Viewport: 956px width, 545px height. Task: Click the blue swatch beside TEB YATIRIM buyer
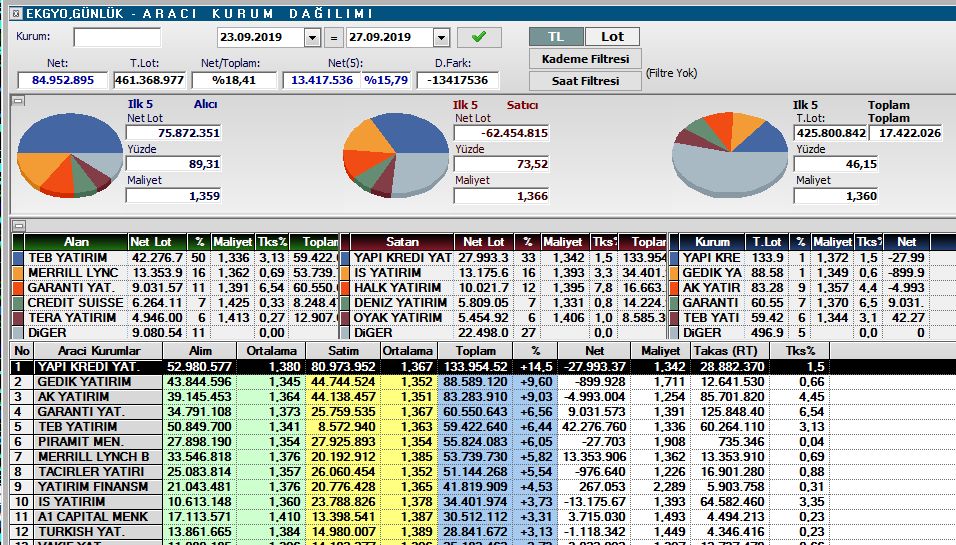pos(17,258)
